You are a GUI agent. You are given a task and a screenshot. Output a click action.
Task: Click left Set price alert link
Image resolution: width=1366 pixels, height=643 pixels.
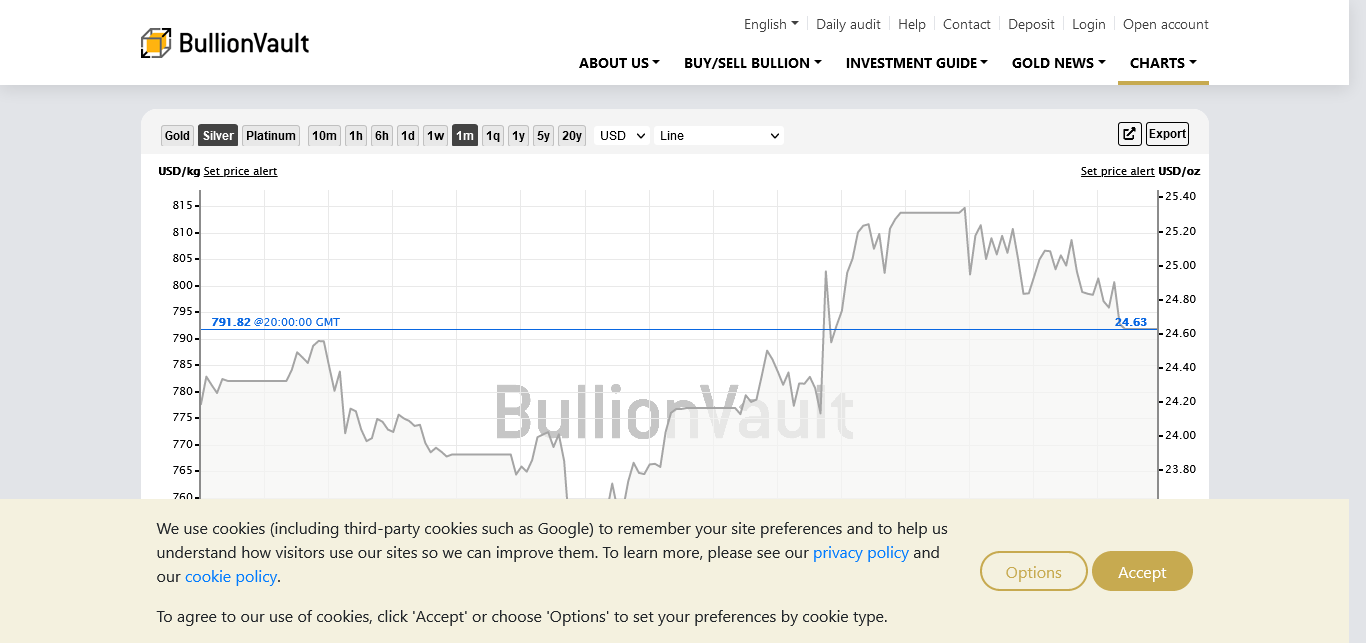click(x=240, y=171)
